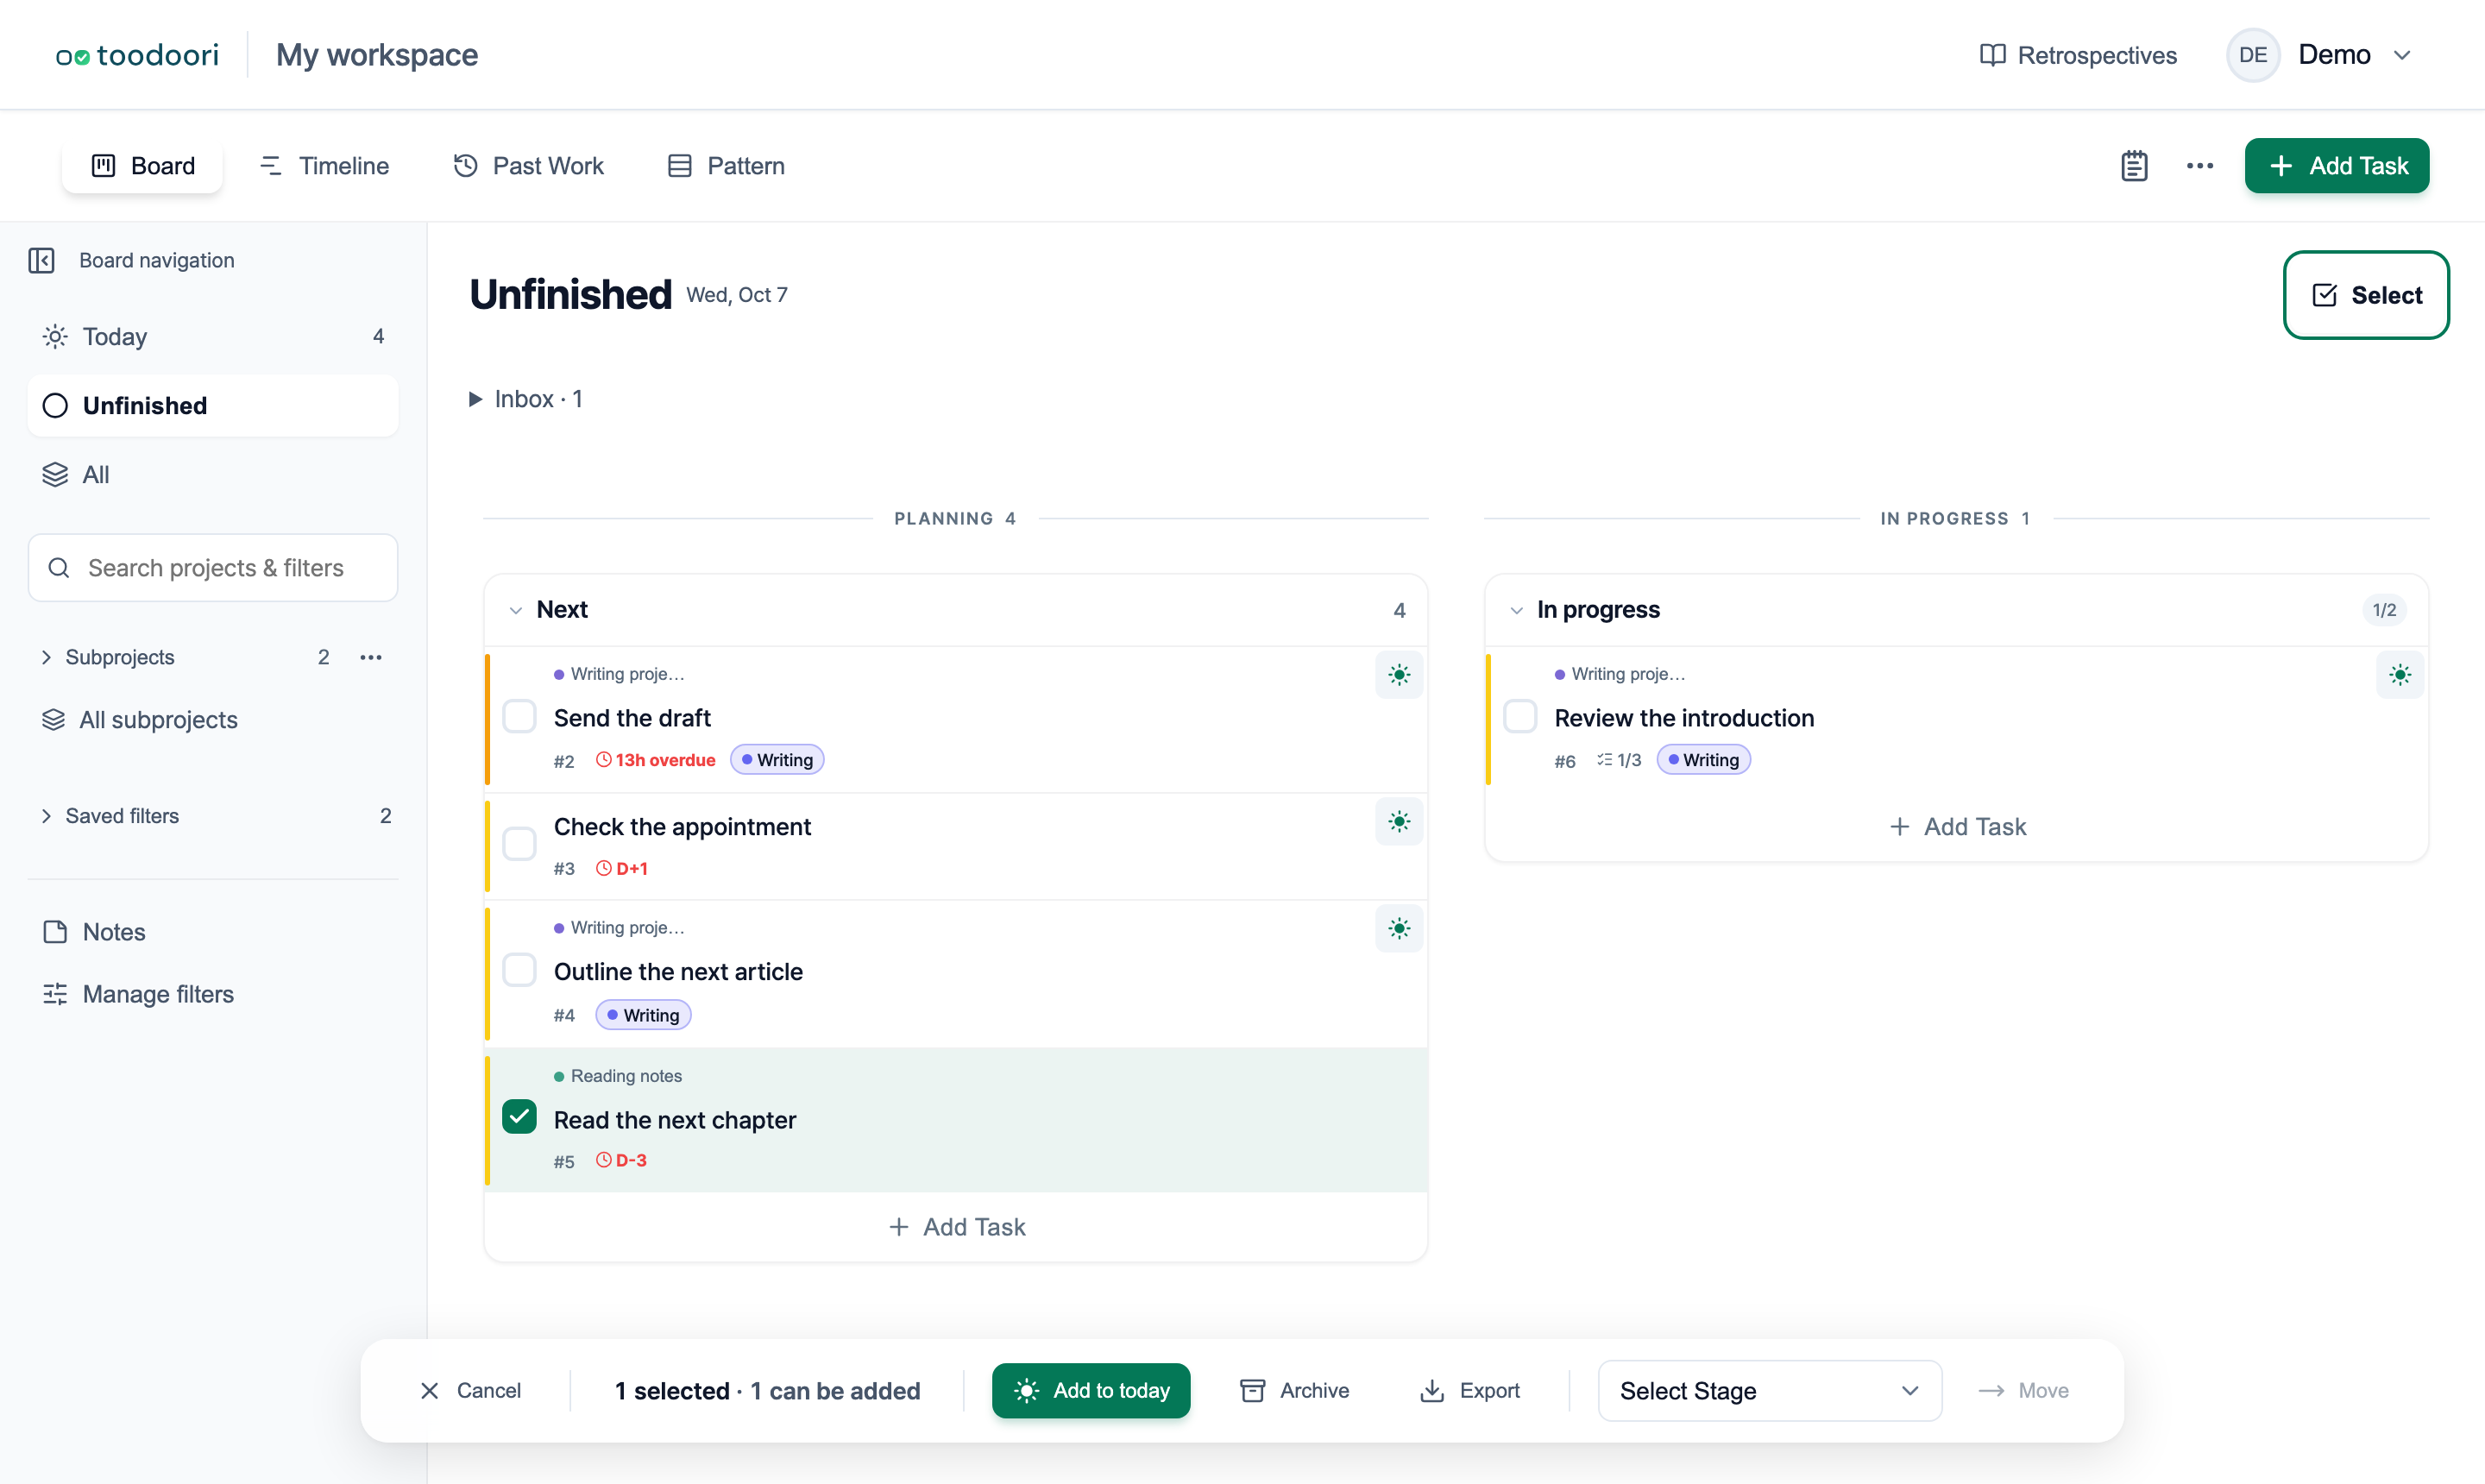
Task: Switch to the Timeline tab
Action: click(x=324, y=166)
